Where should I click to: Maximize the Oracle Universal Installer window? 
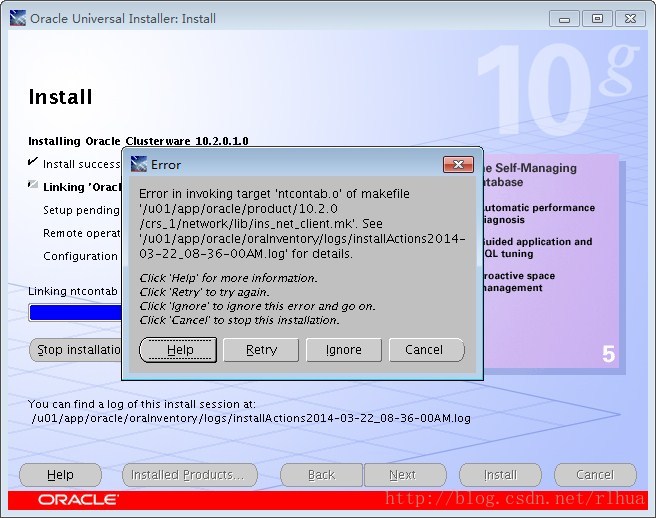[x=597, y=19]
